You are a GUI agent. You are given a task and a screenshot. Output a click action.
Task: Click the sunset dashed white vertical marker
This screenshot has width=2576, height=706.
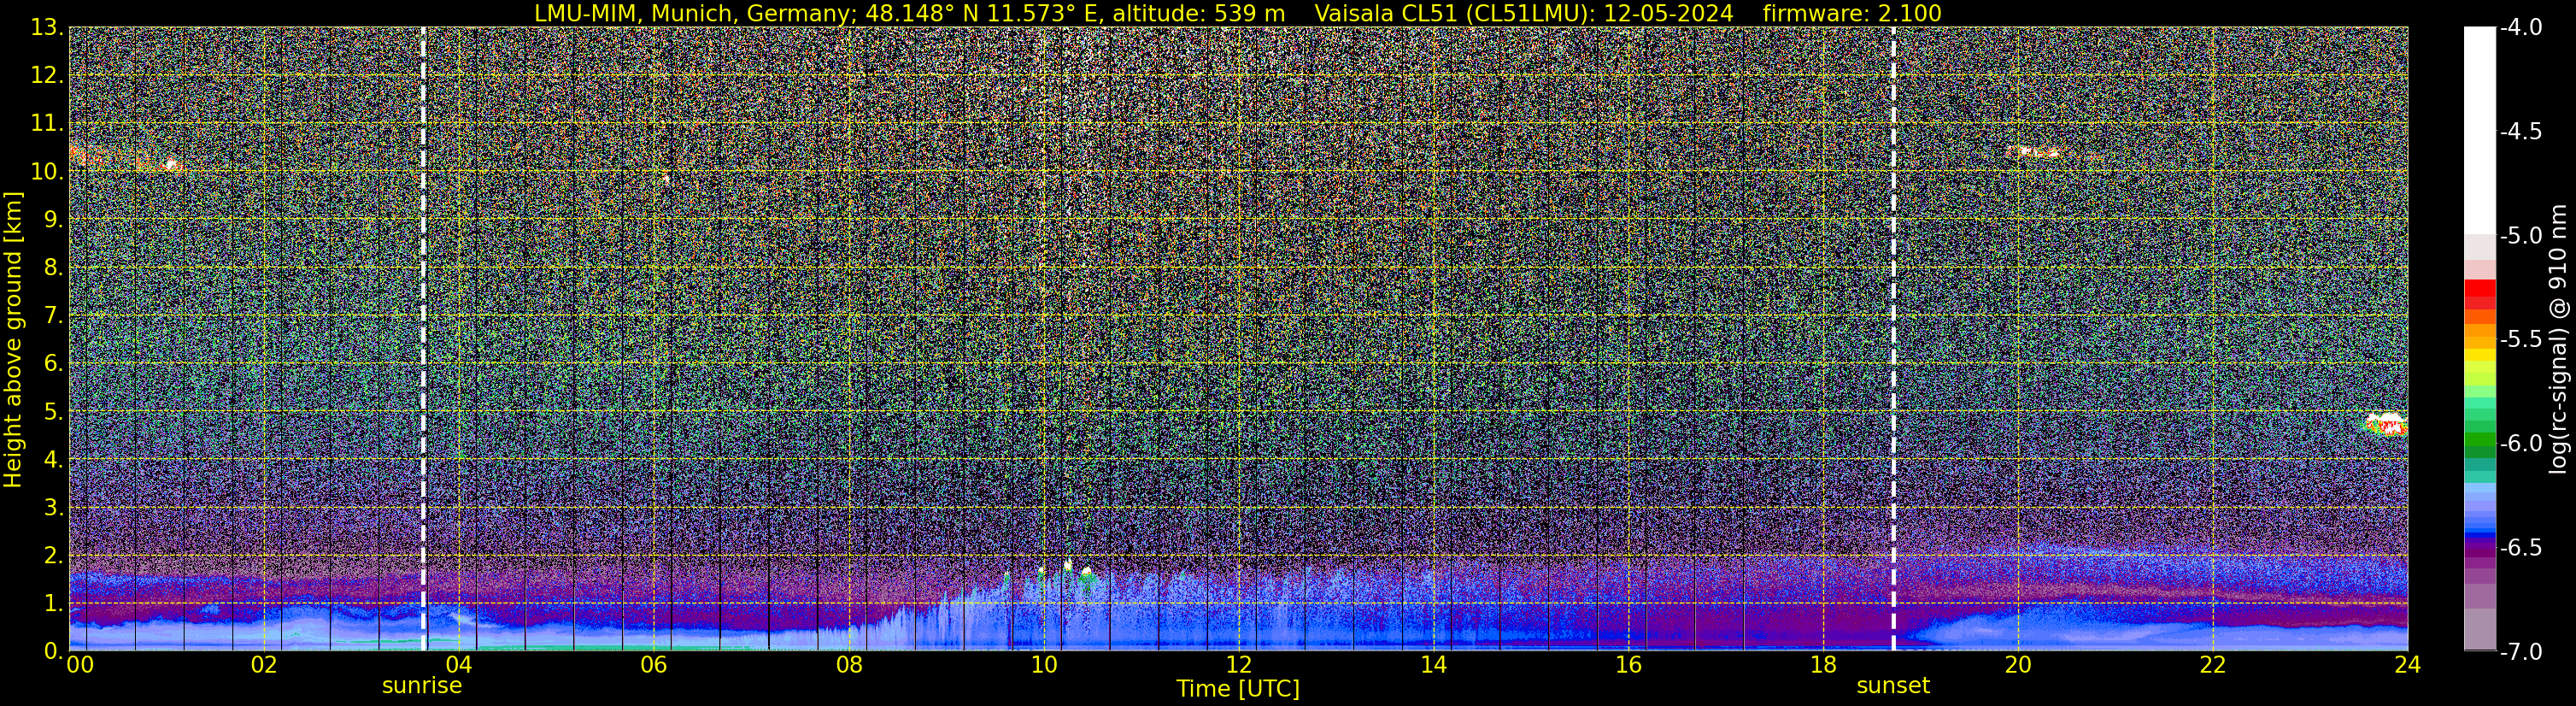pos(1893,339)
